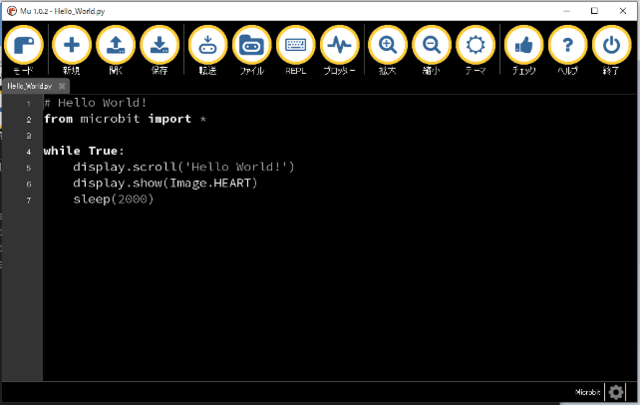
Task: Flash code to micro:bit with 転送
Action: click(208, 46)
